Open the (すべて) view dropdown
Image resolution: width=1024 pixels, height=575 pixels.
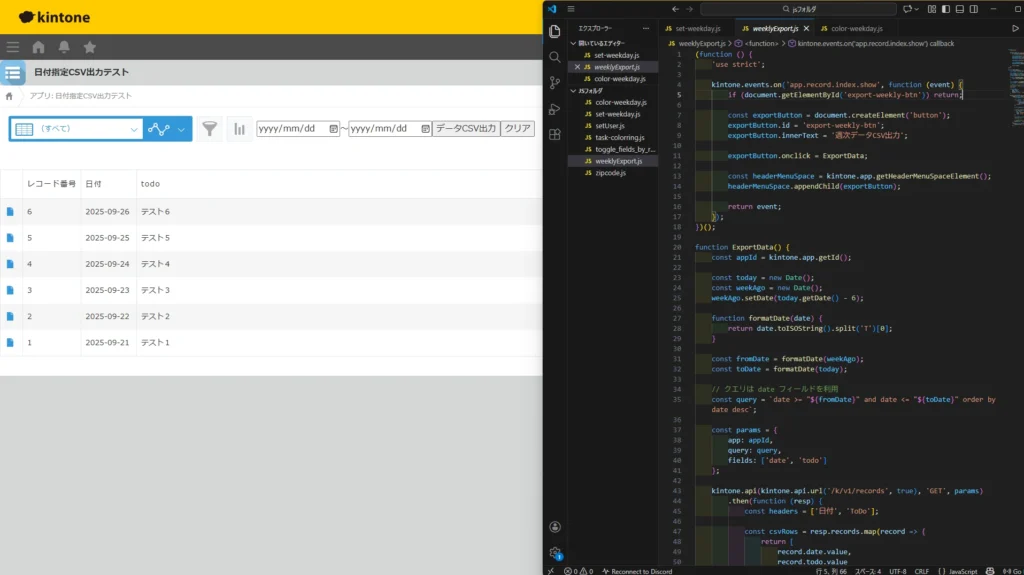coord(76,129)
